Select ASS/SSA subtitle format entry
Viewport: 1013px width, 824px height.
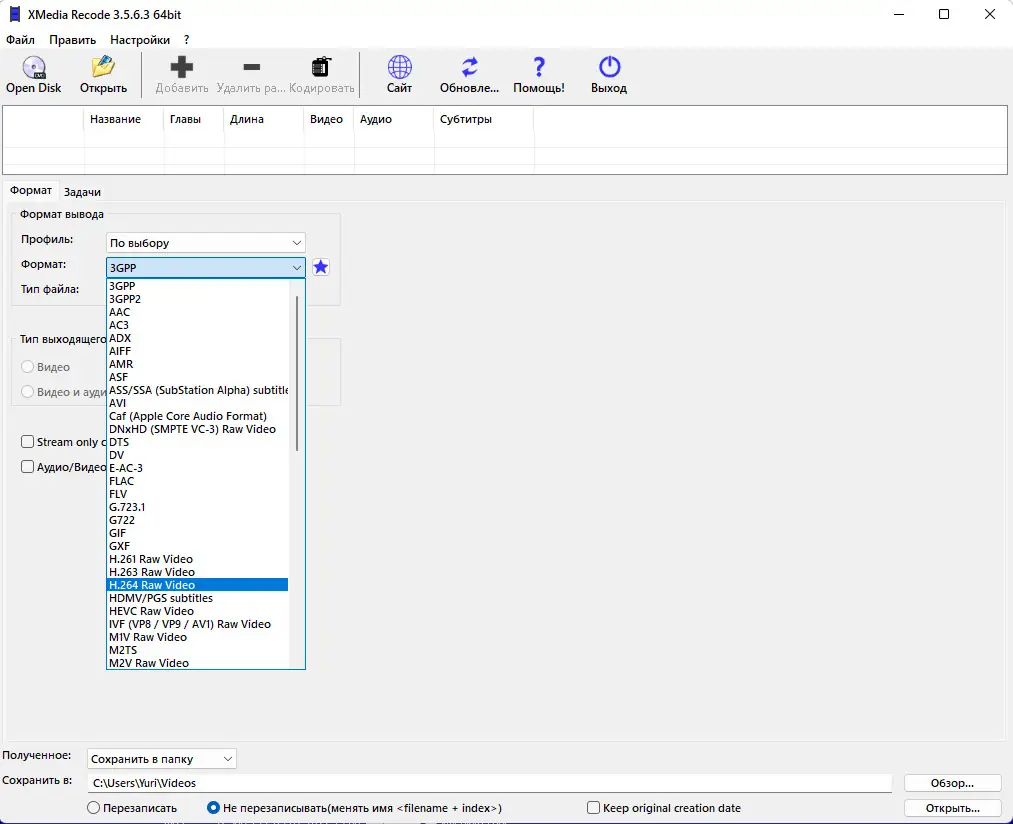coord(197,390)
